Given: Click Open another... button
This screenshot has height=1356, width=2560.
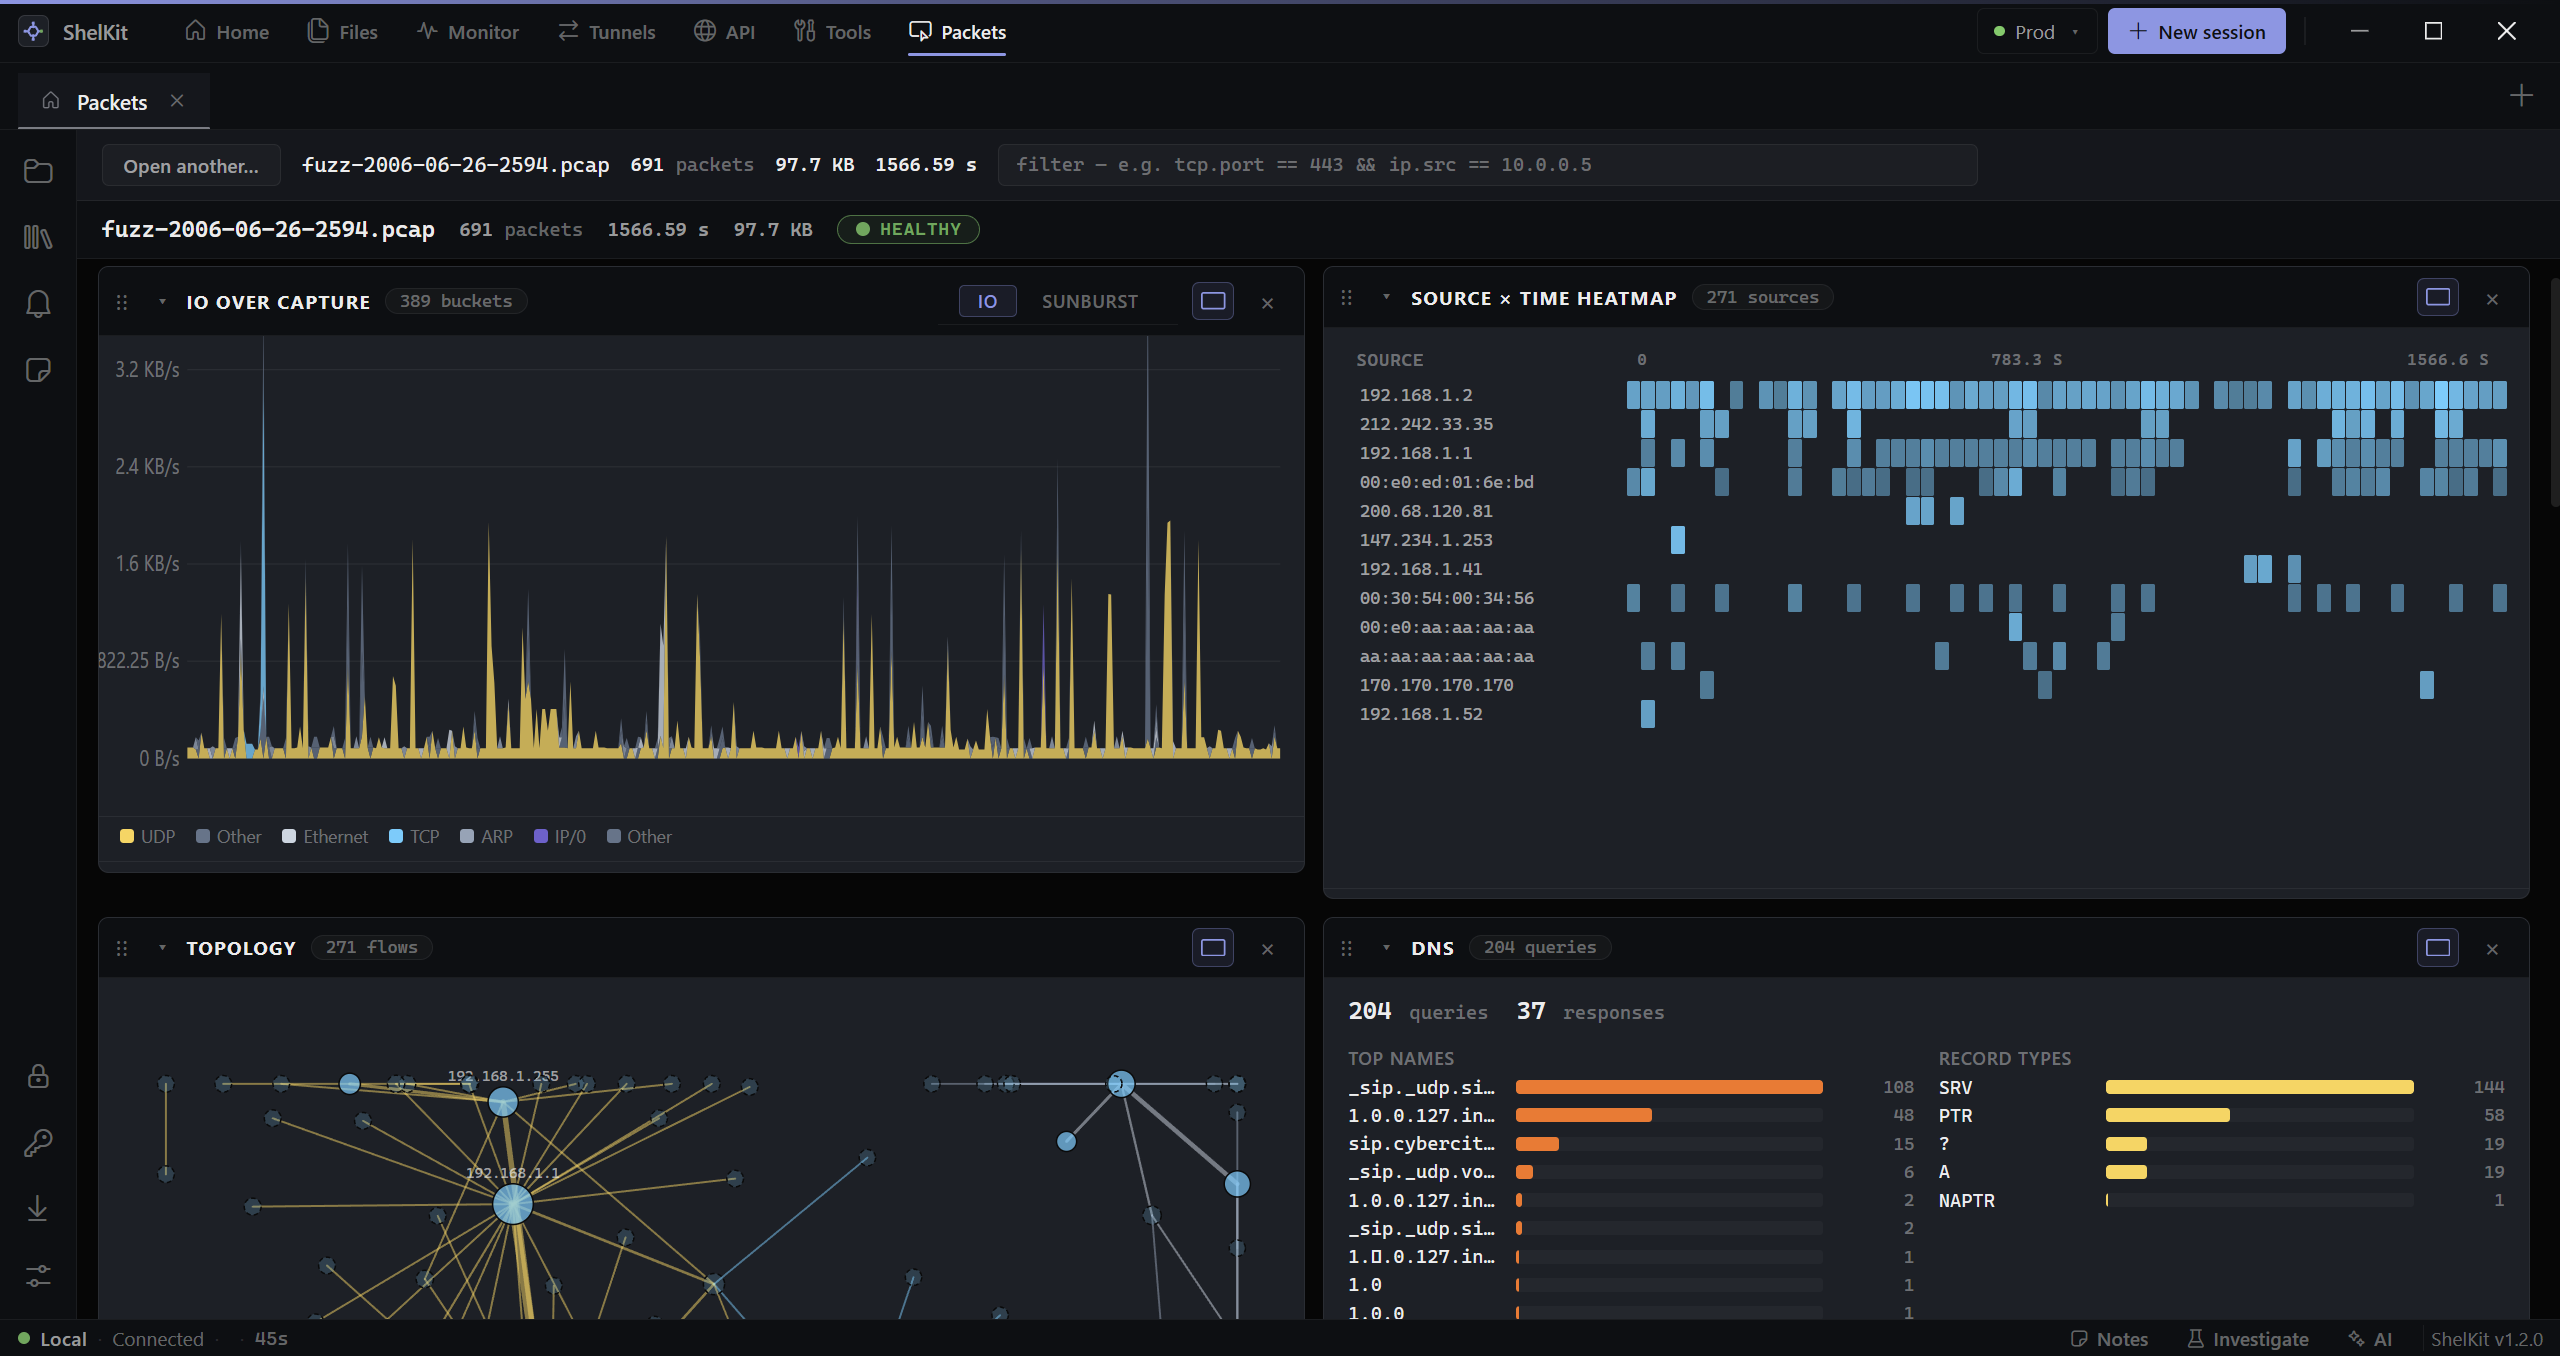Looking at the screenshot, I should click(x=191, y=165).
